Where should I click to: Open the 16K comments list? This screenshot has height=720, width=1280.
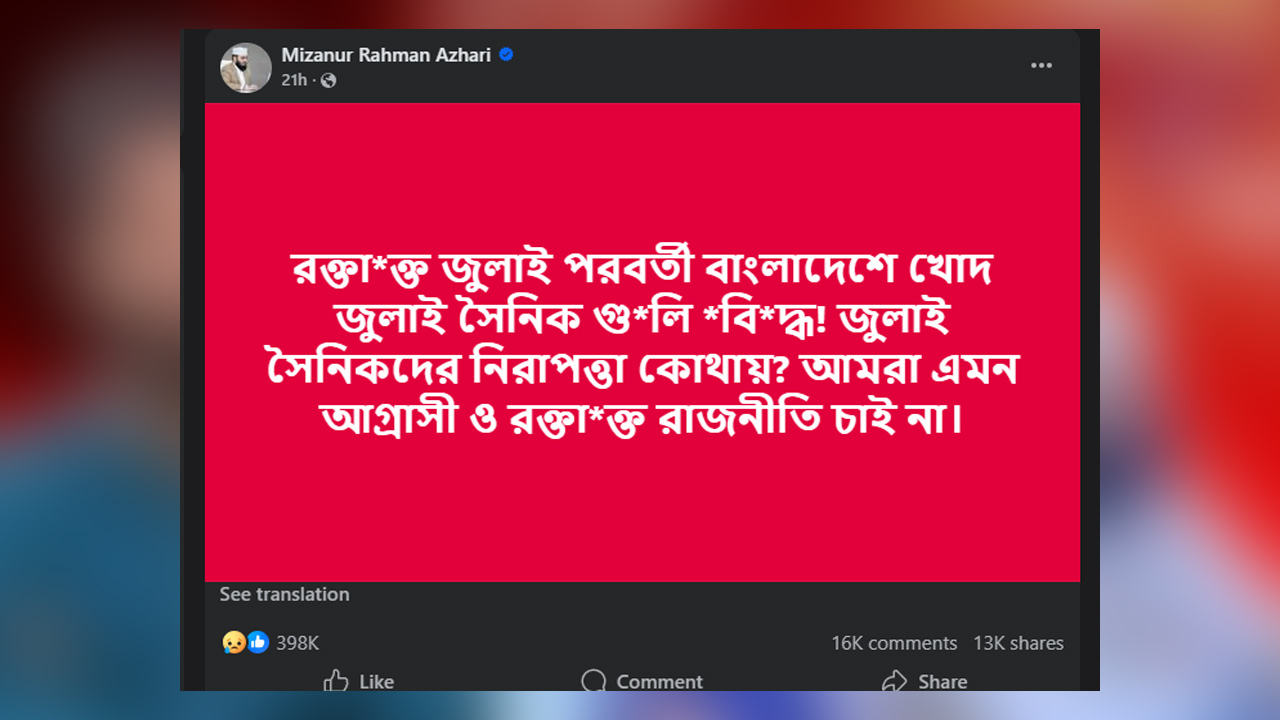click(894, 643)
